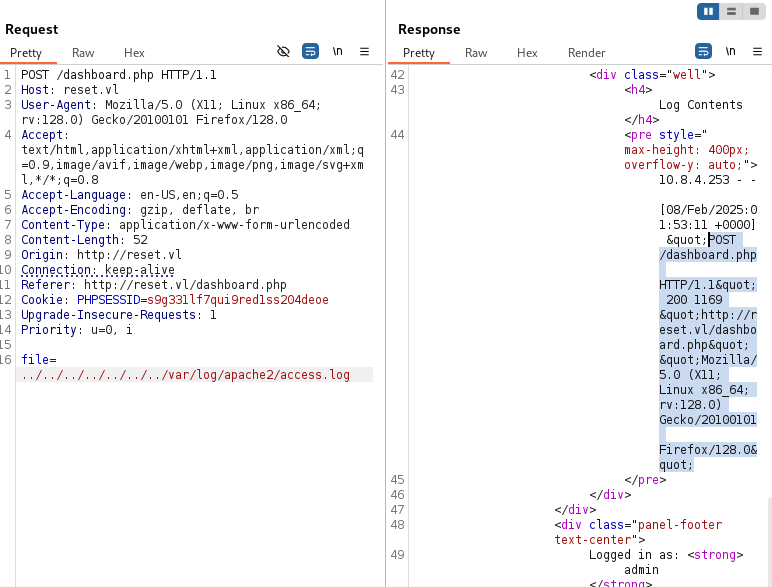Toggle Response word wrap icon
This screenshot has height=587, width=772.
click(x=703, y=51)
